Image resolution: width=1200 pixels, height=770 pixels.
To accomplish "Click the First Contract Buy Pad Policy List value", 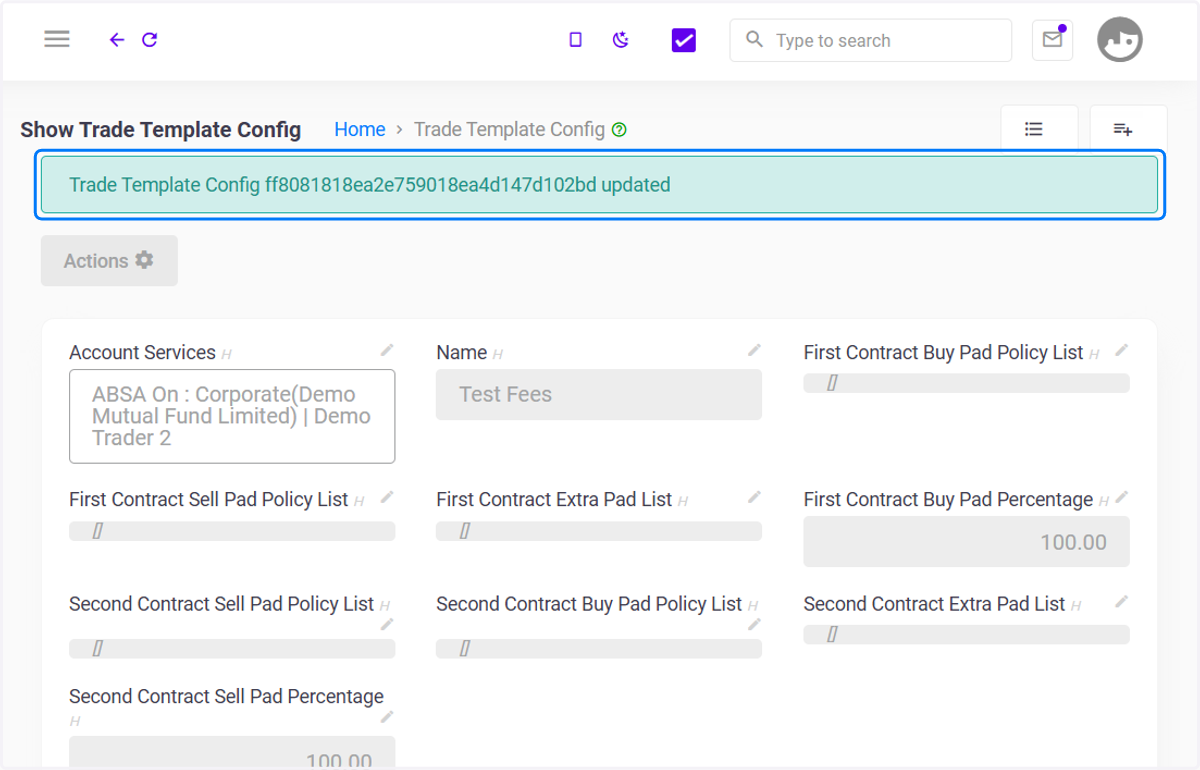I will click(x=966, y=383).
